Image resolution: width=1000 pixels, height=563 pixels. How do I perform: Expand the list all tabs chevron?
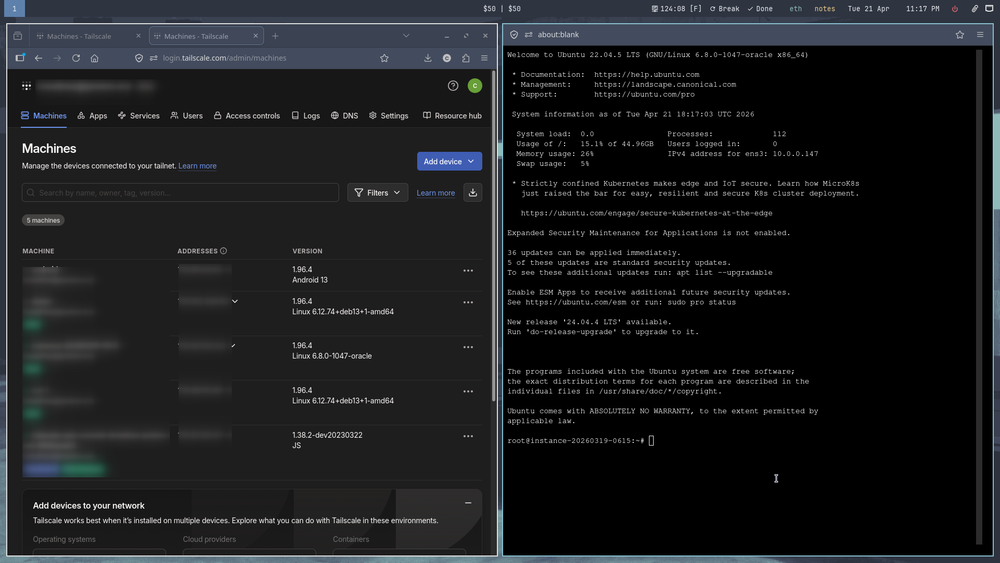coord(406,36)
